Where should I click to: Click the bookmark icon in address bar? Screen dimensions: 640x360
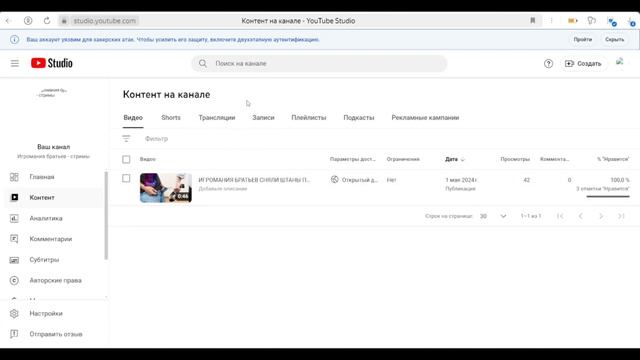pyautogui.click(x=533, y=21)
